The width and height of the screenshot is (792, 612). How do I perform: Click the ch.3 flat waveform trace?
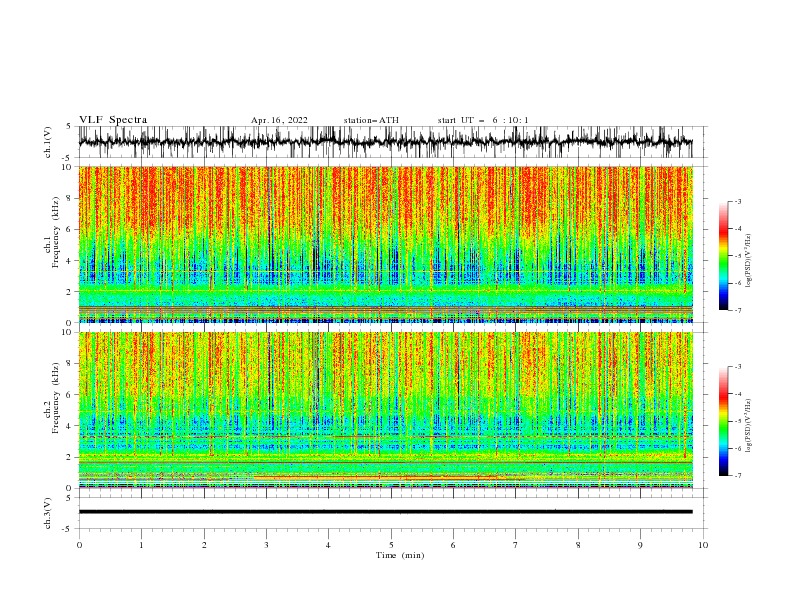click(x=385, y=512)
